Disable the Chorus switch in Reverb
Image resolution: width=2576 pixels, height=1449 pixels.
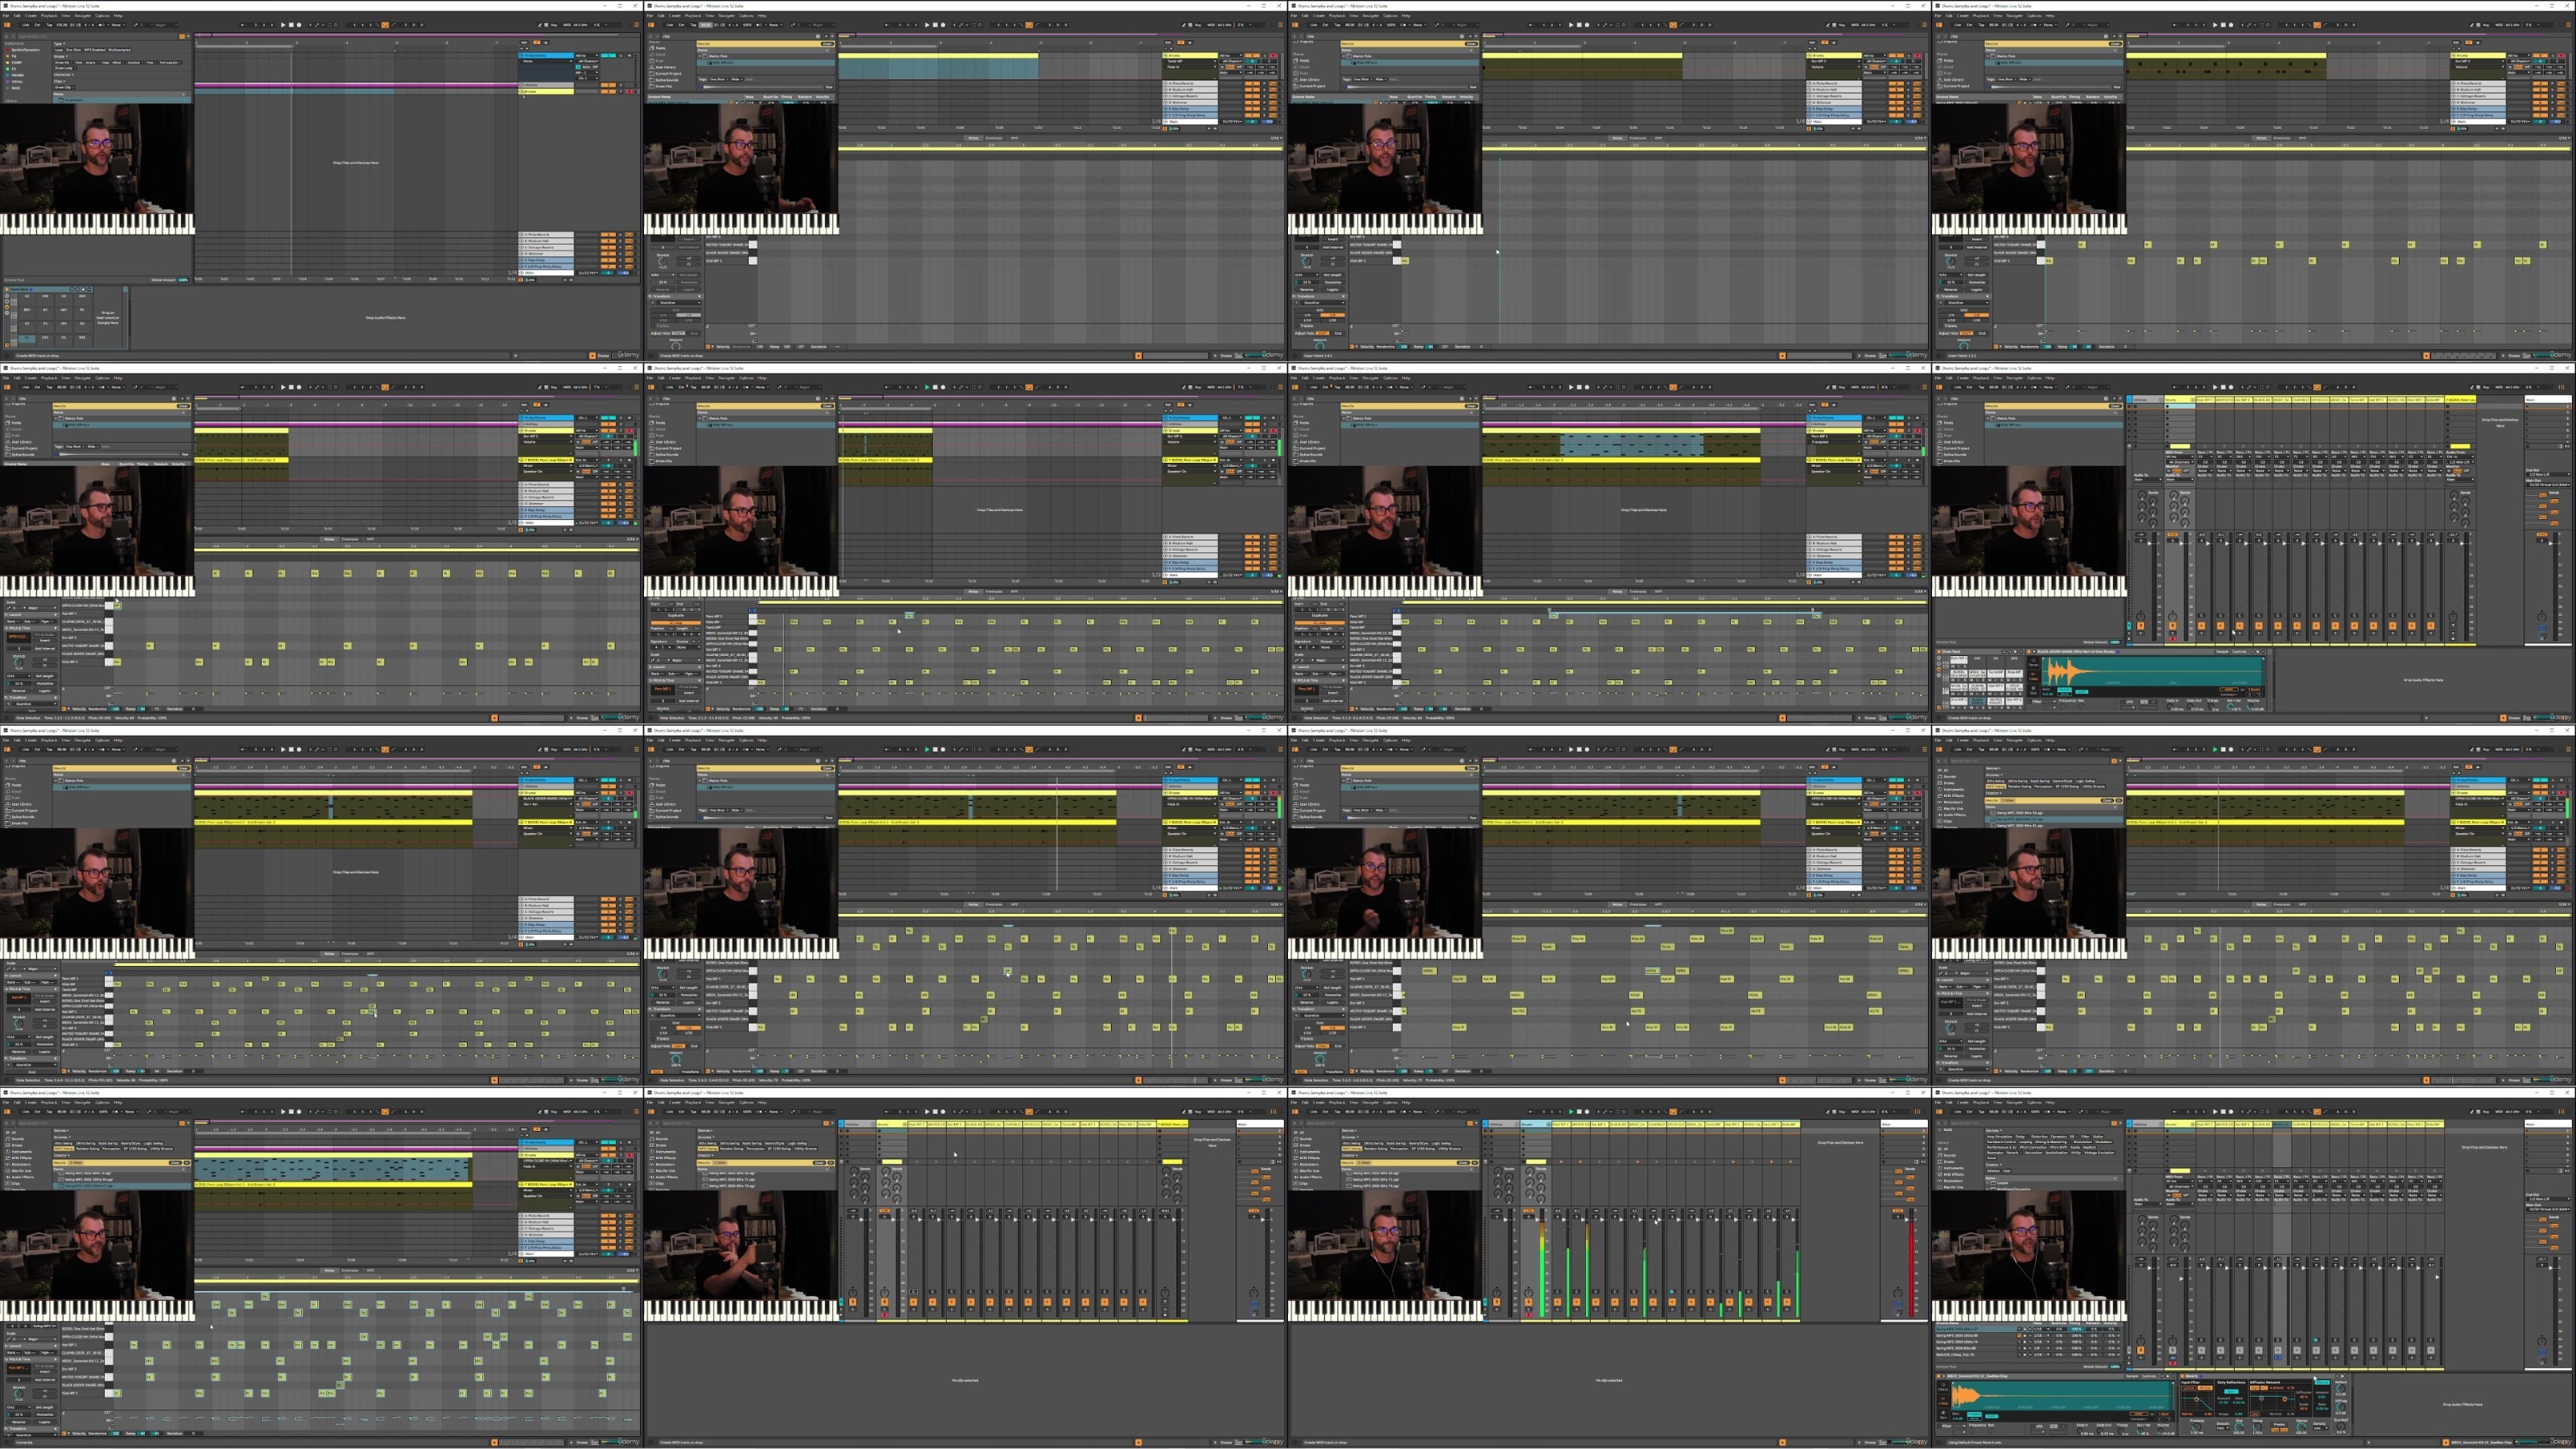point(2322,1383)
